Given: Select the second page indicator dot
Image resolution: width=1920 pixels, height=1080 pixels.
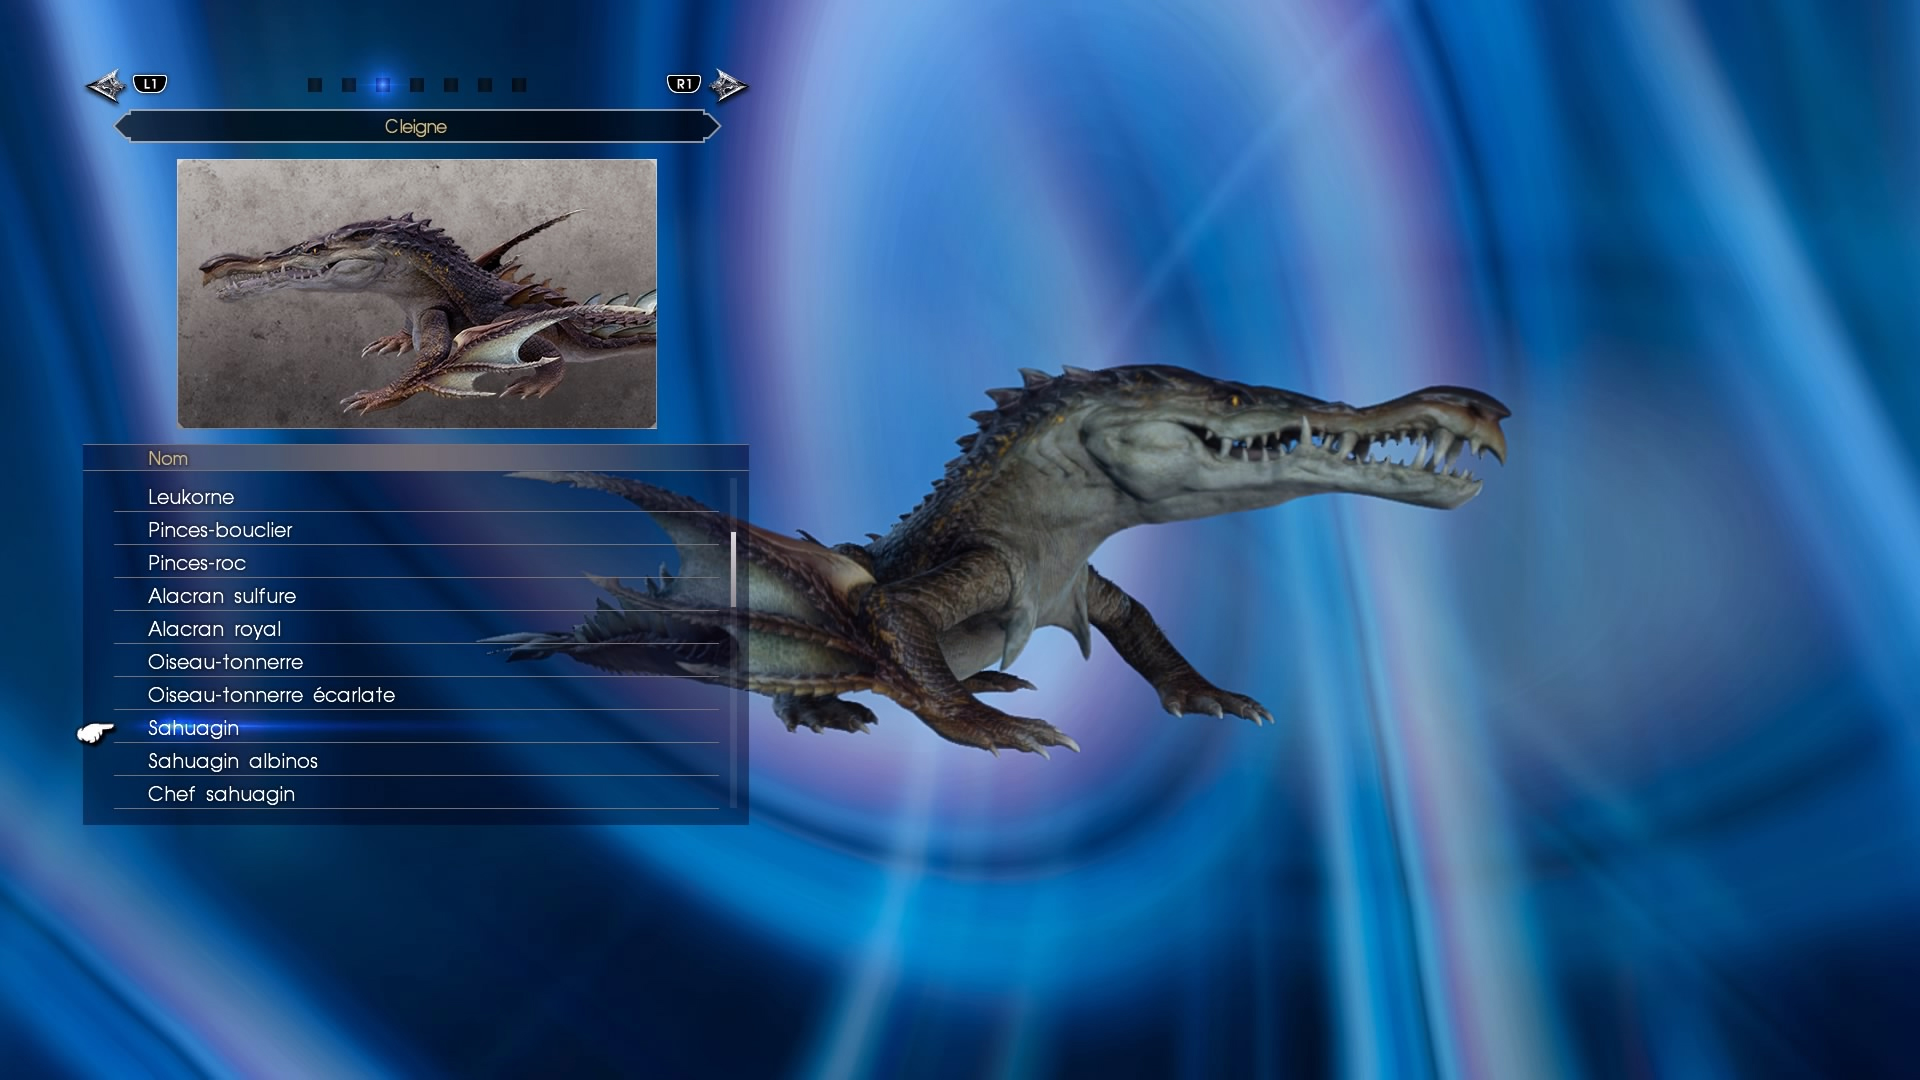Looking at the screenshot, I should (349, 85).
